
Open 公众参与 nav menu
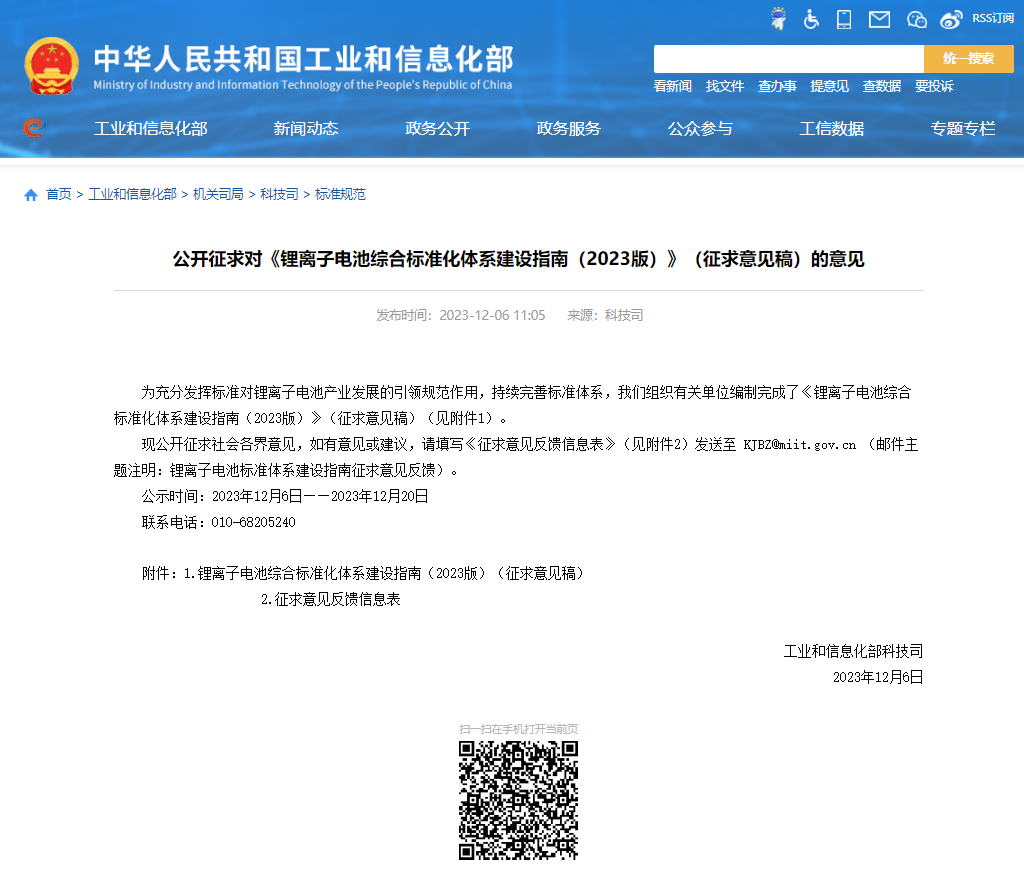pos(699,129)
